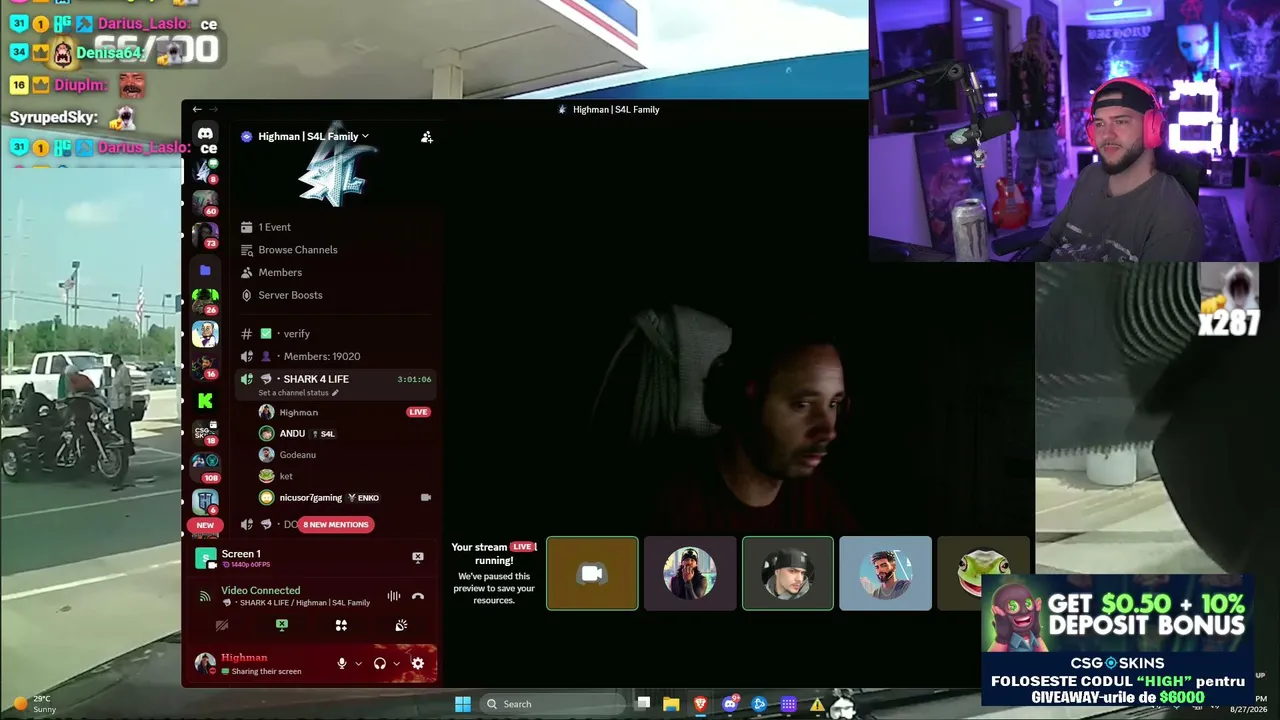This screenshot has height=720, width=1280.
Task: Open the server showing 73 notifications
Action: [x=205, y=235]
